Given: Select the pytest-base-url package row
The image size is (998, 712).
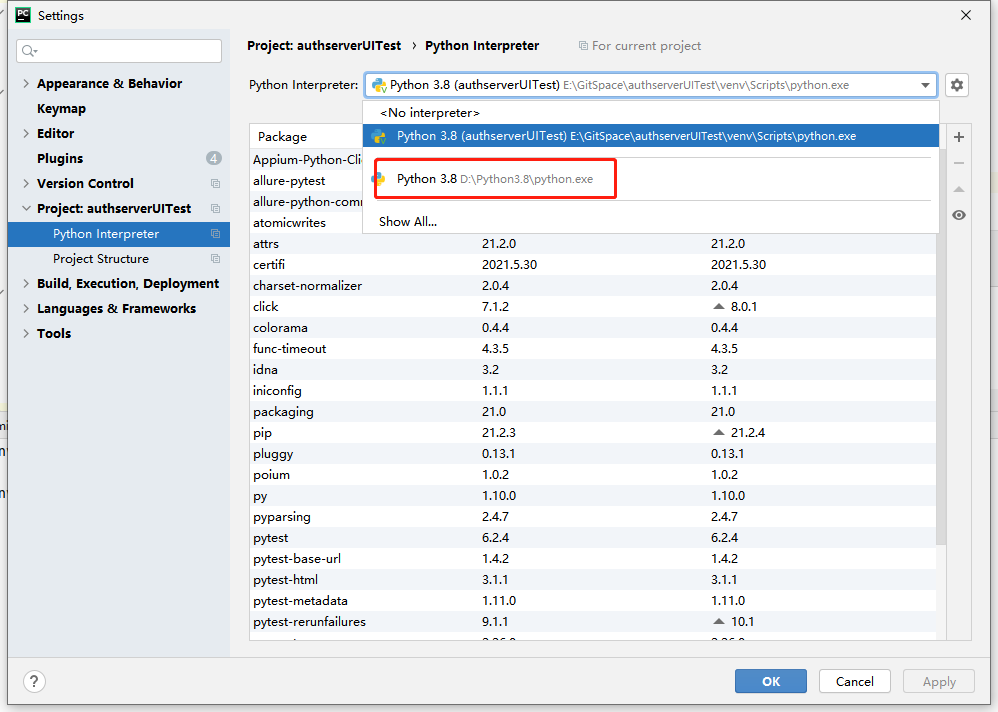Looking at the screenshot, I should [x=593, y=558].
